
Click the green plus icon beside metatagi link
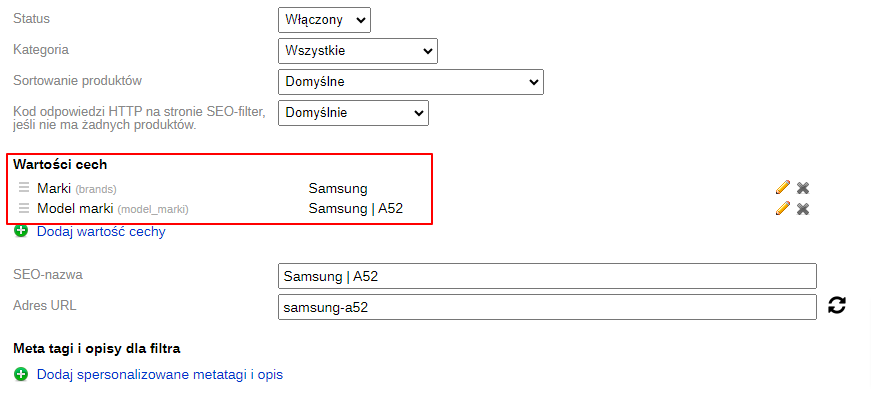[21, 375]
